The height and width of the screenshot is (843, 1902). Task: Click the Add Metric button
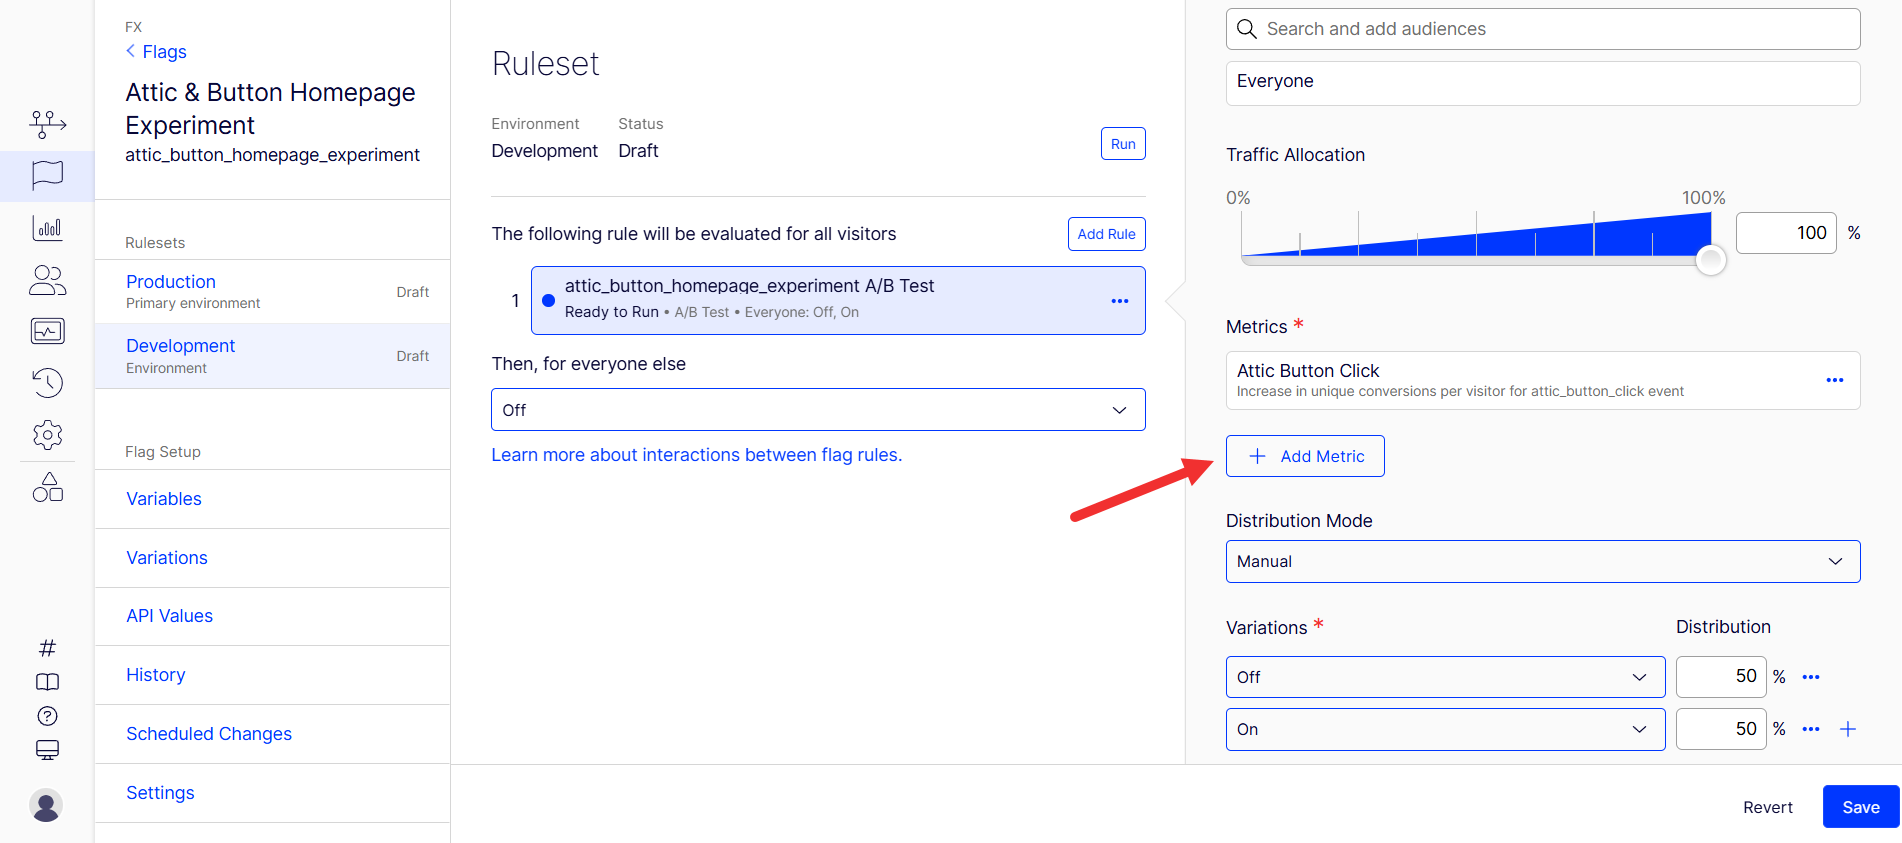(1305, 456)
